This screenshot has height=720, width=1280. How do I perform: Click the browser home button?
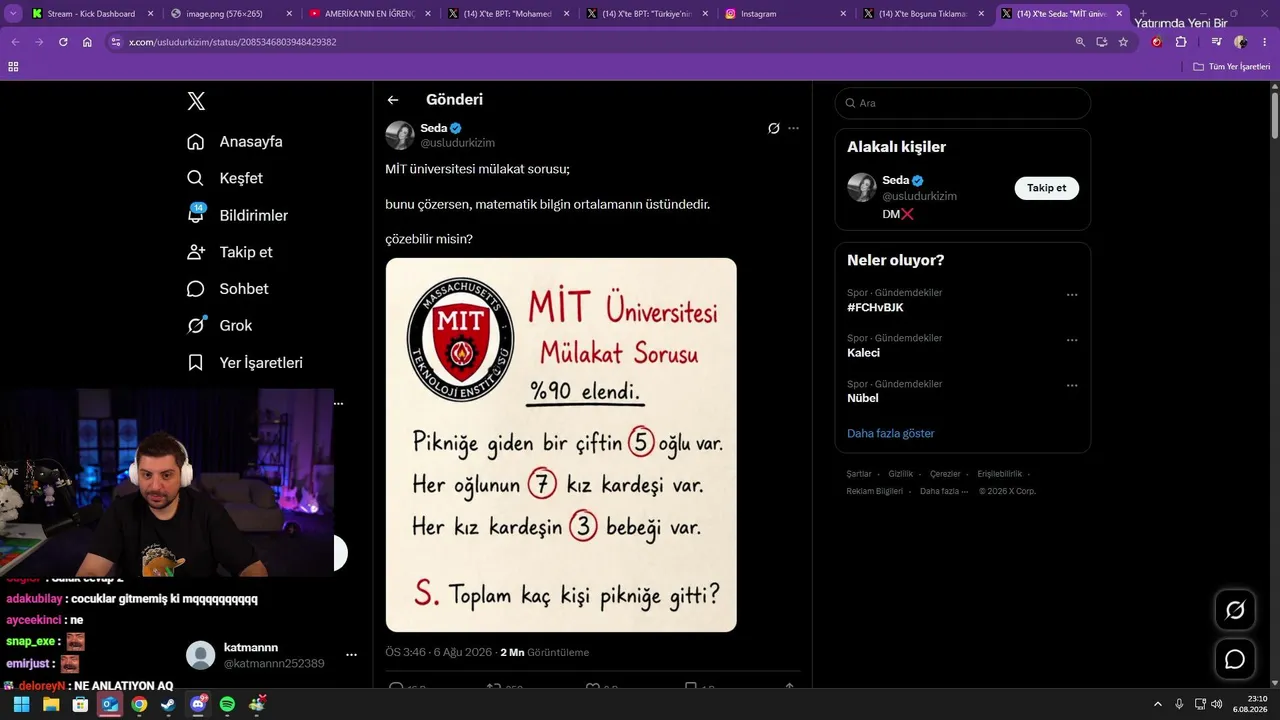click(87, 42)
